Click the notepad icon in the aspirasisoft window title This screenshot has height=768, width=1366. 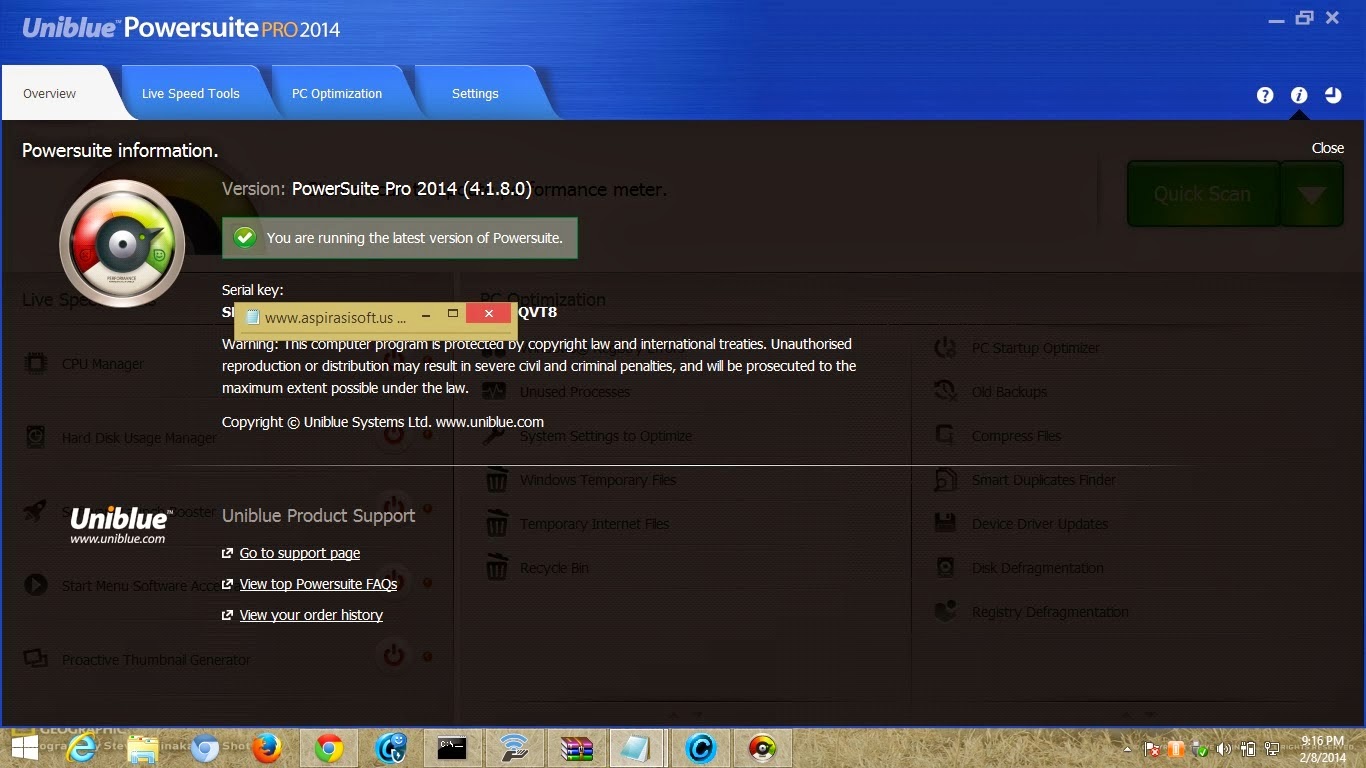point(252,317)
